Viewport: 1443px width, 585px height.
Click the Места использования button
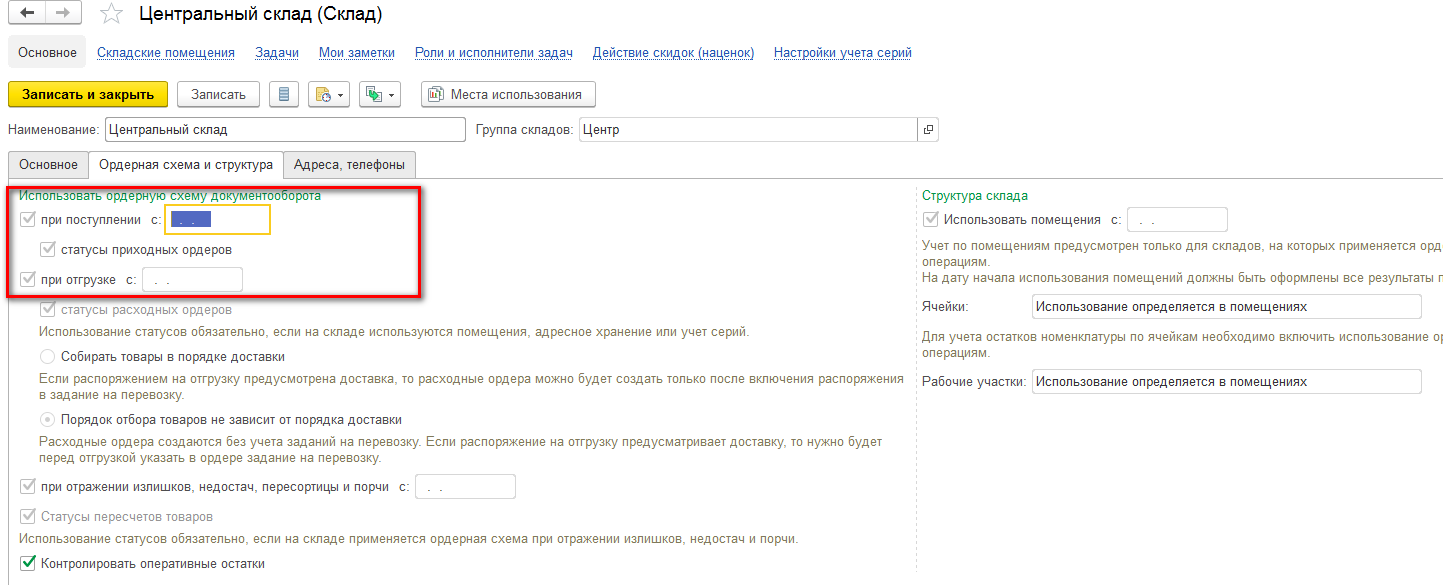[508, 94]
